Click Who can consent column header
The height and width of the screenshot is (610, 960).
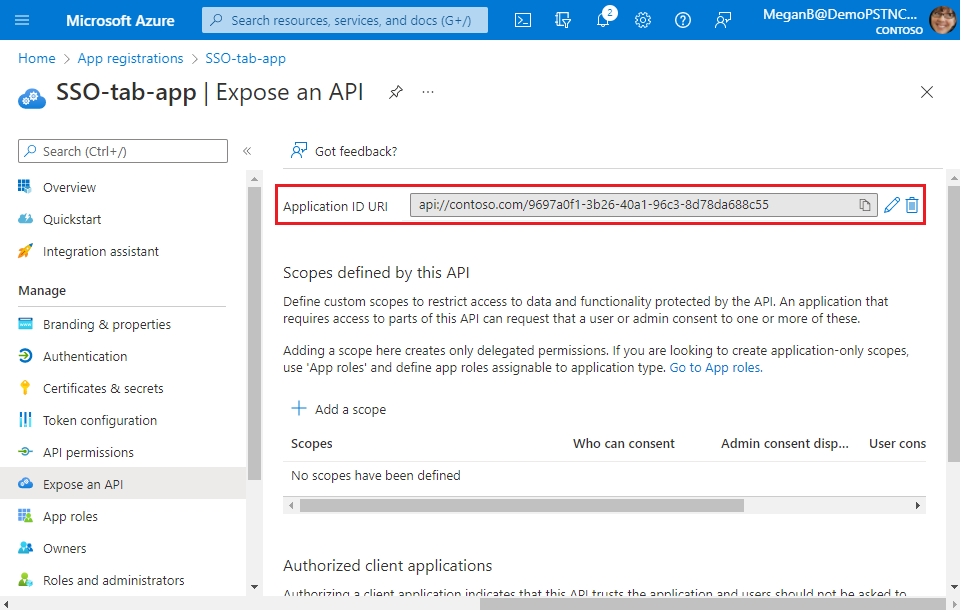click(x=624, y=443)
